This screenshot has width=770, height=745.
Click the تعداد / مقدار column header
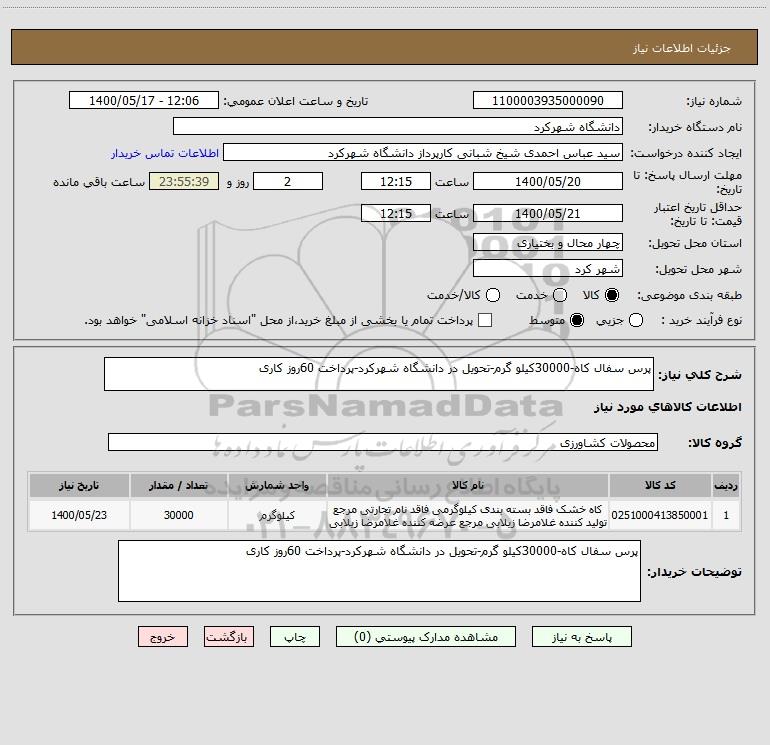pos(179,485)
